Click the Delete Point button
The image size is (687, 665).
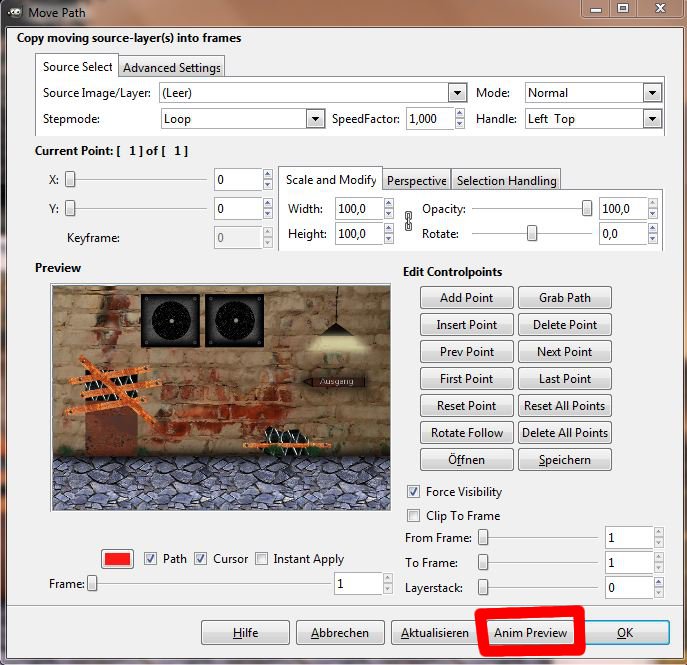pos(565,325)
